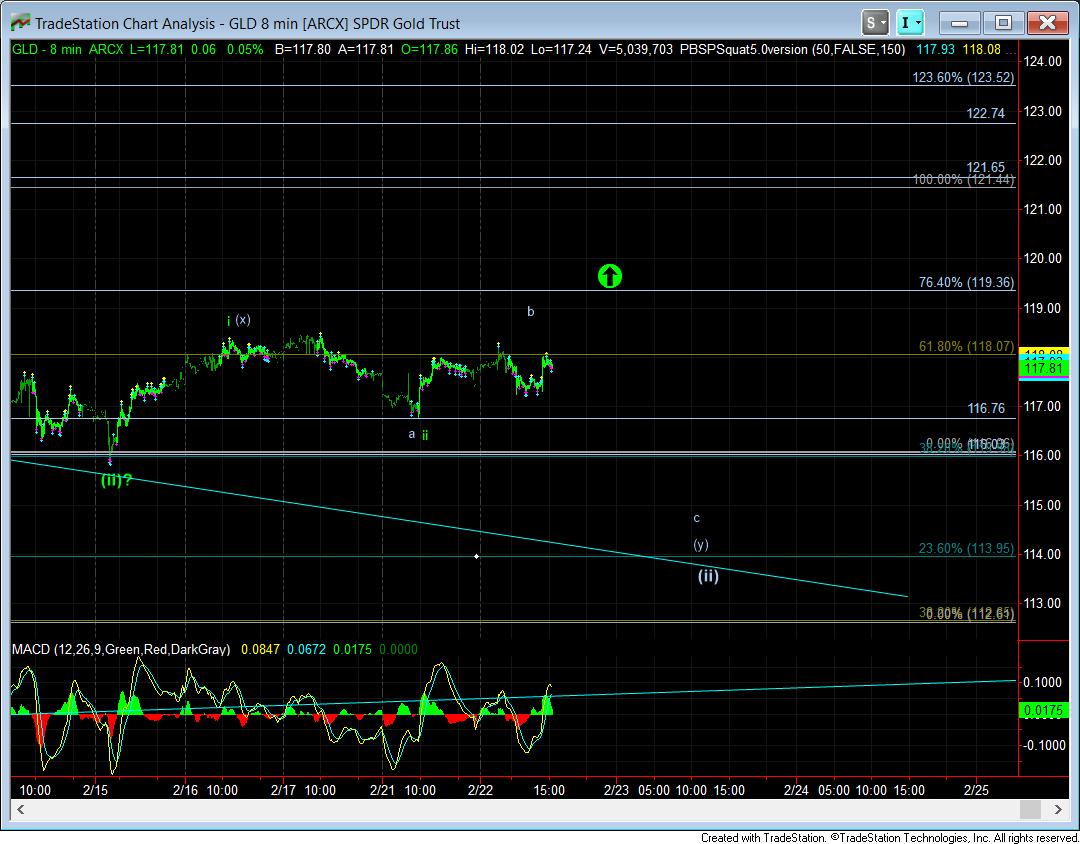1080x844 pixels.
Task: Click the horizontal scrollbar left arrow
Action: point(19,809)
